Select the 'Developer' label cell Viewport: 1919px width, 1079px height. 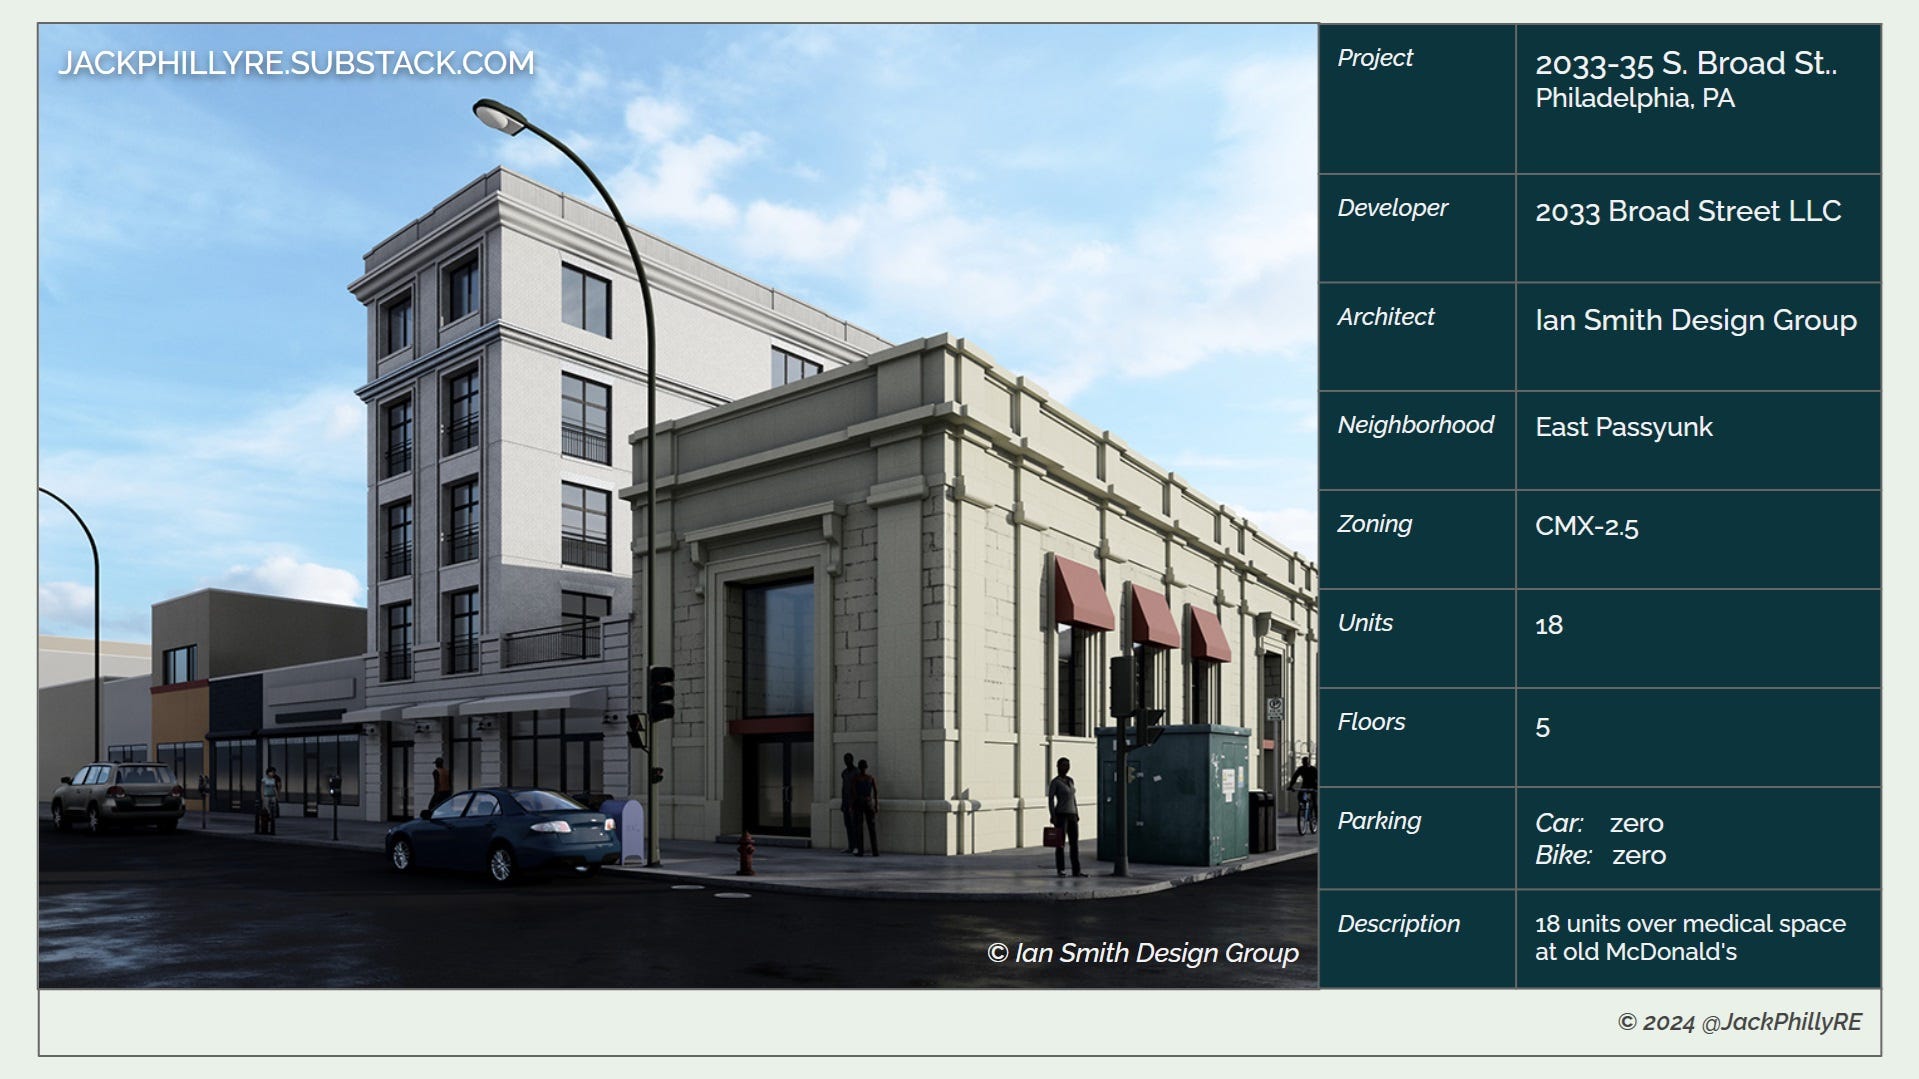(x=1417, y=228)
